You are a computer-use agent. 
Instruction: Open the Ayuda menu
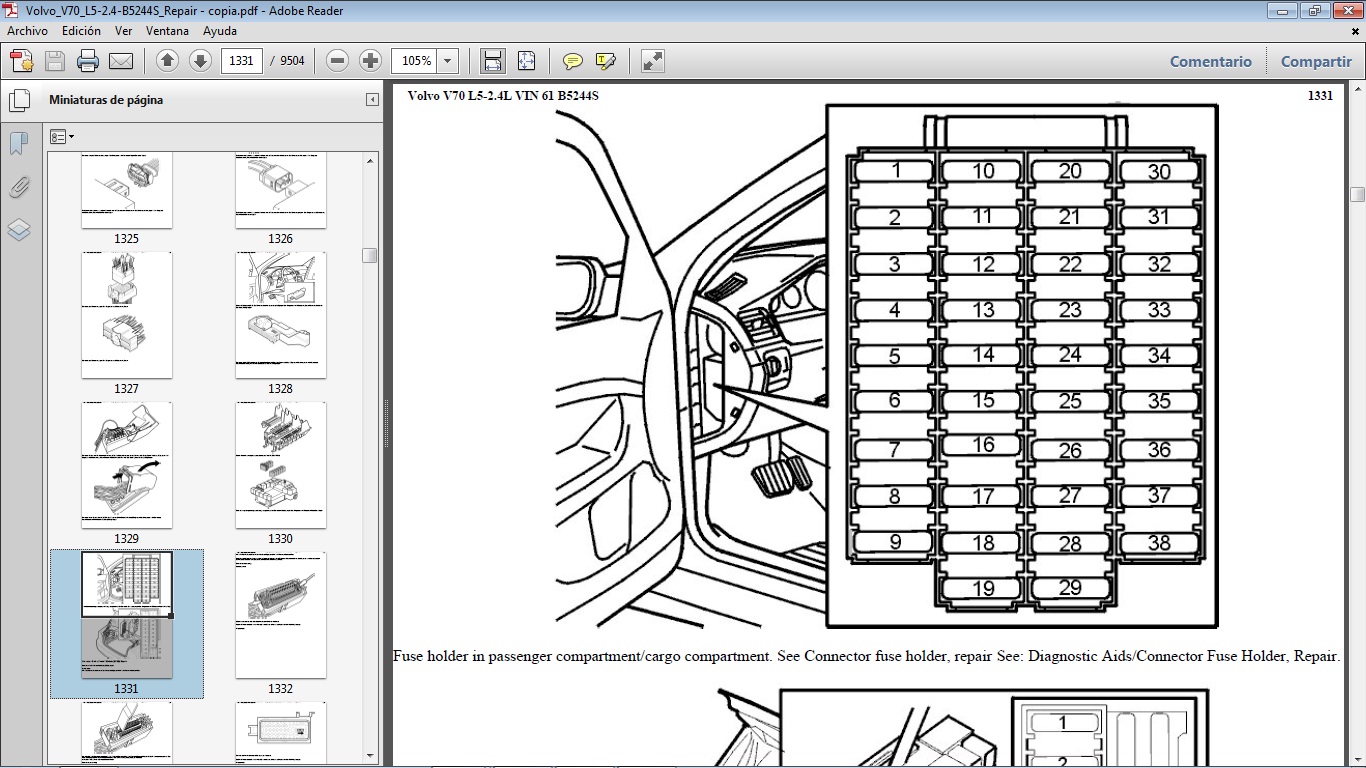click(220, 31)
